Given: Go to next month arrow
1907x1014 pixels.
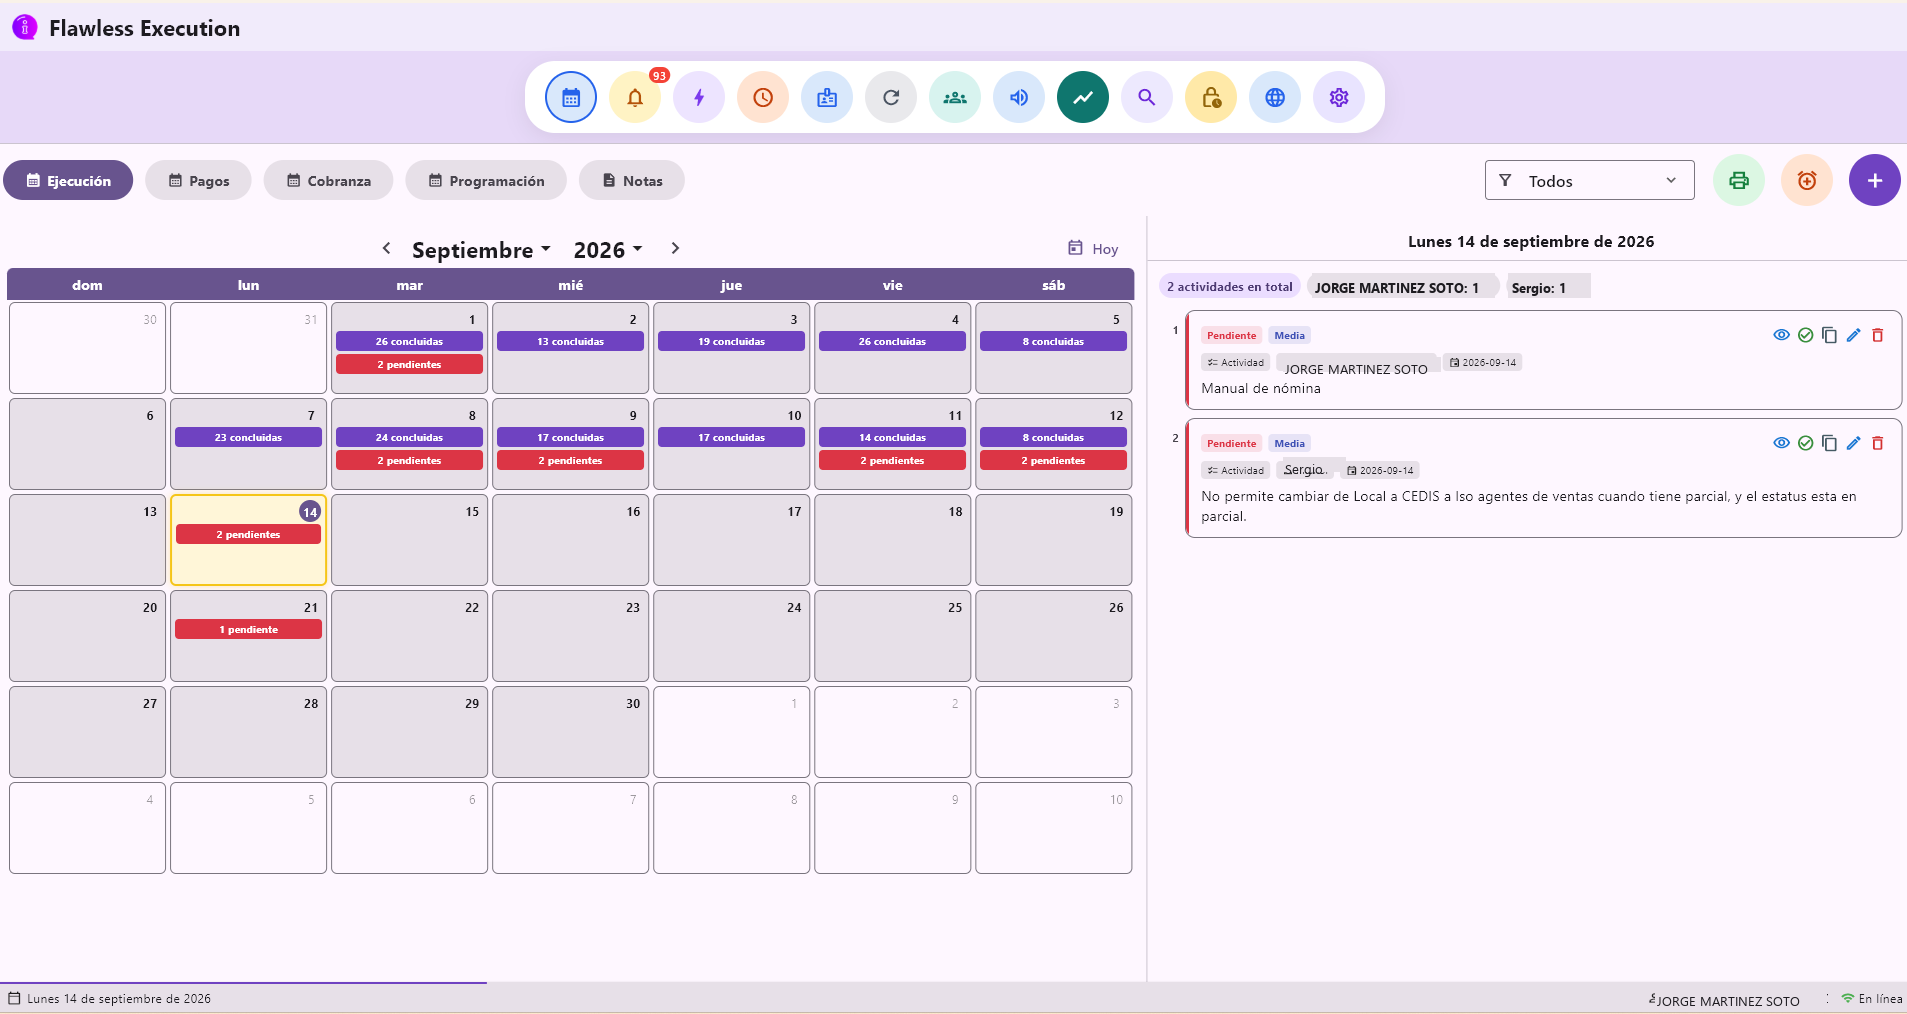Looking at the screenshot, I should [x=675, y=248].
